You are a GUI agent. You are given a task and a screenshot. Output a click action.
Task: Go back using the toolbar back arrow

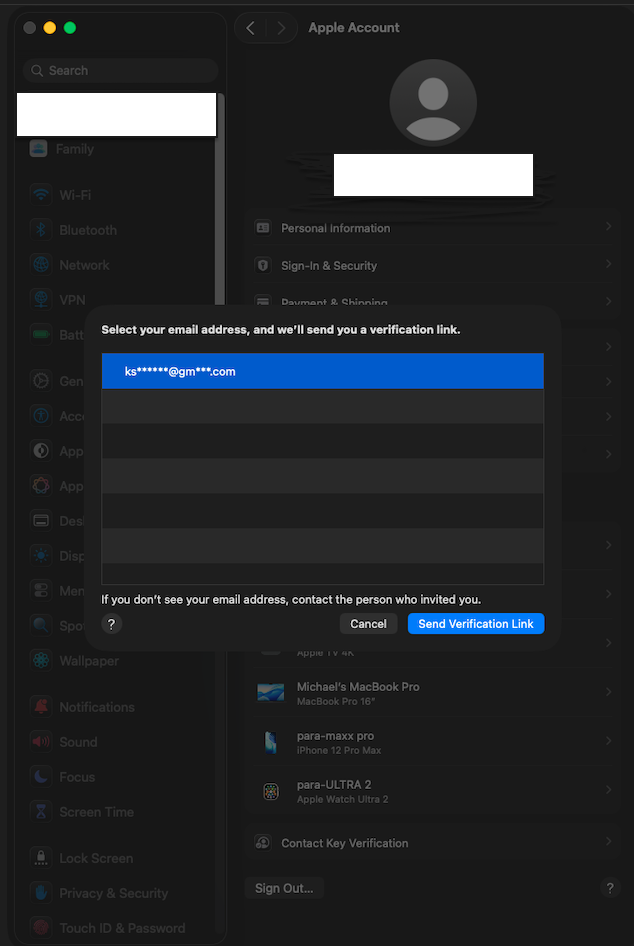coord(251,28)
